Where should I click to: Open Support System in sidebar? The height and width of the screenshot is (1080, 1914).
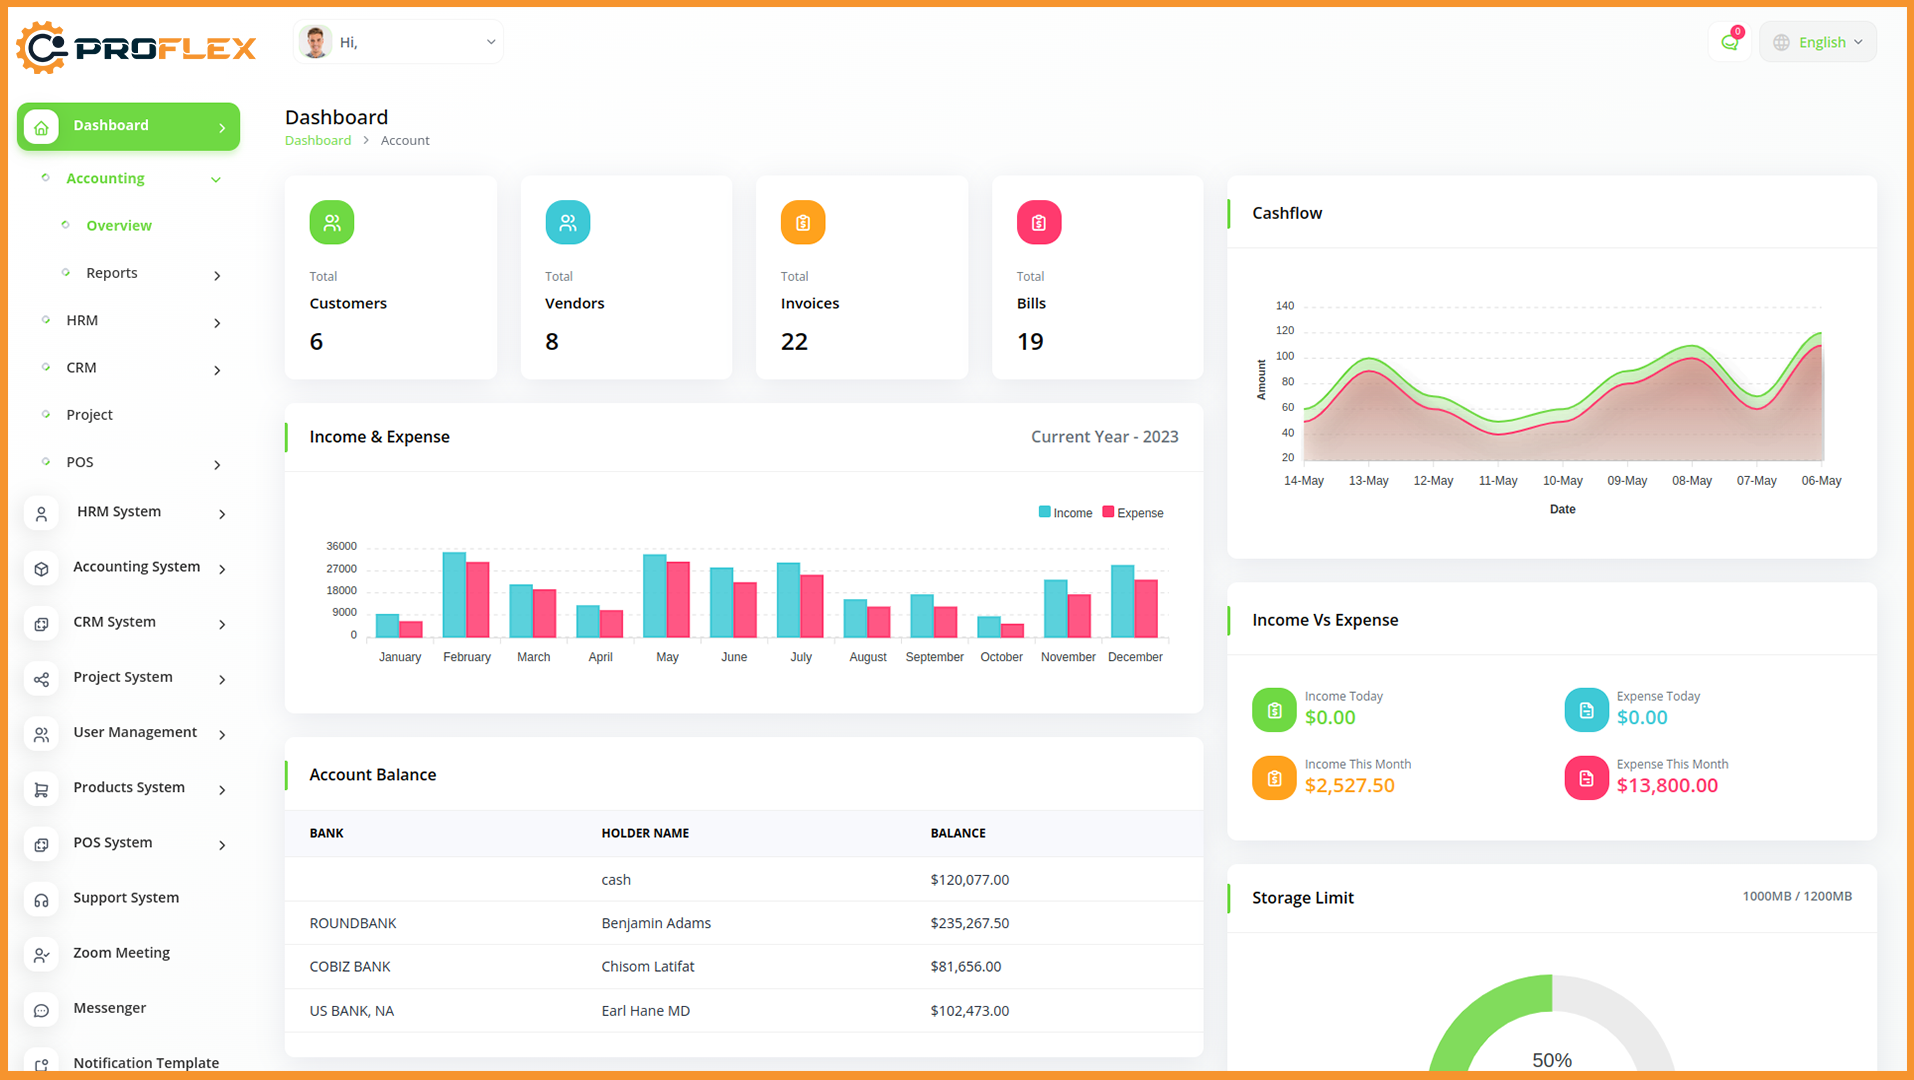[126, 898]
